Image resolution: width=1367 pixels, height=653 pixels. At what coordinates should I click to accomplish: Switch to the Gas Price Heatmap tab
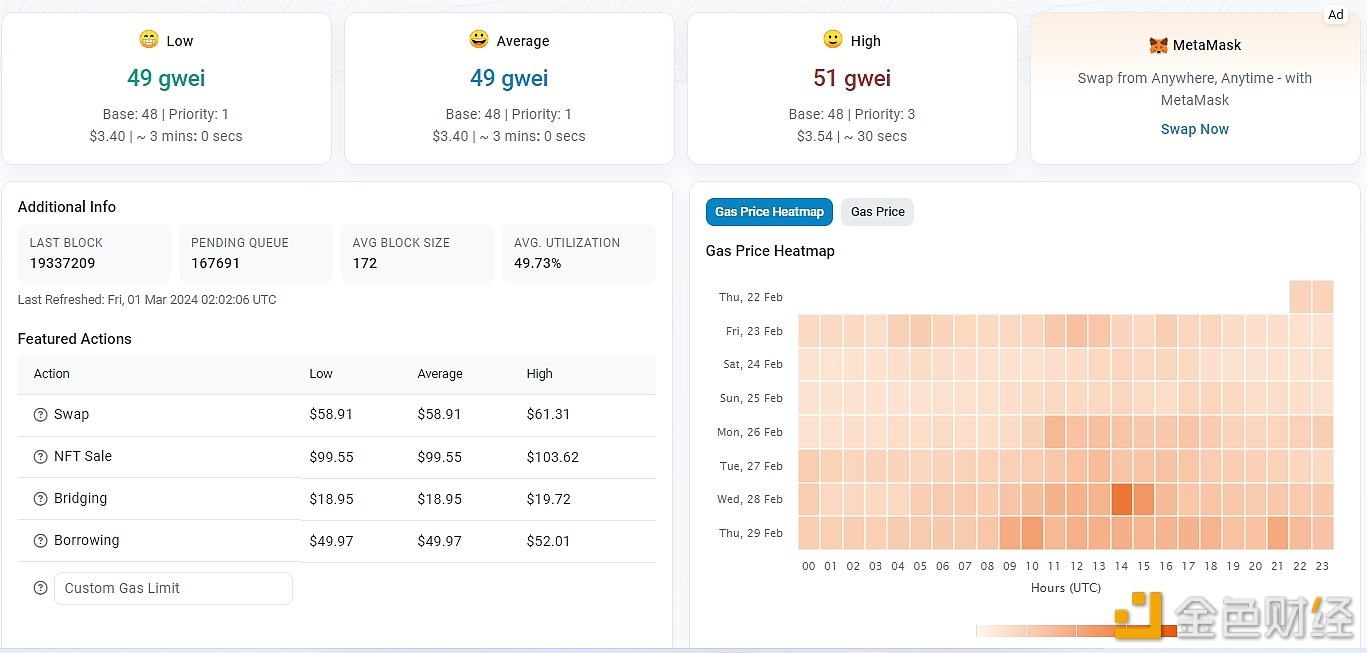(769, 212)
